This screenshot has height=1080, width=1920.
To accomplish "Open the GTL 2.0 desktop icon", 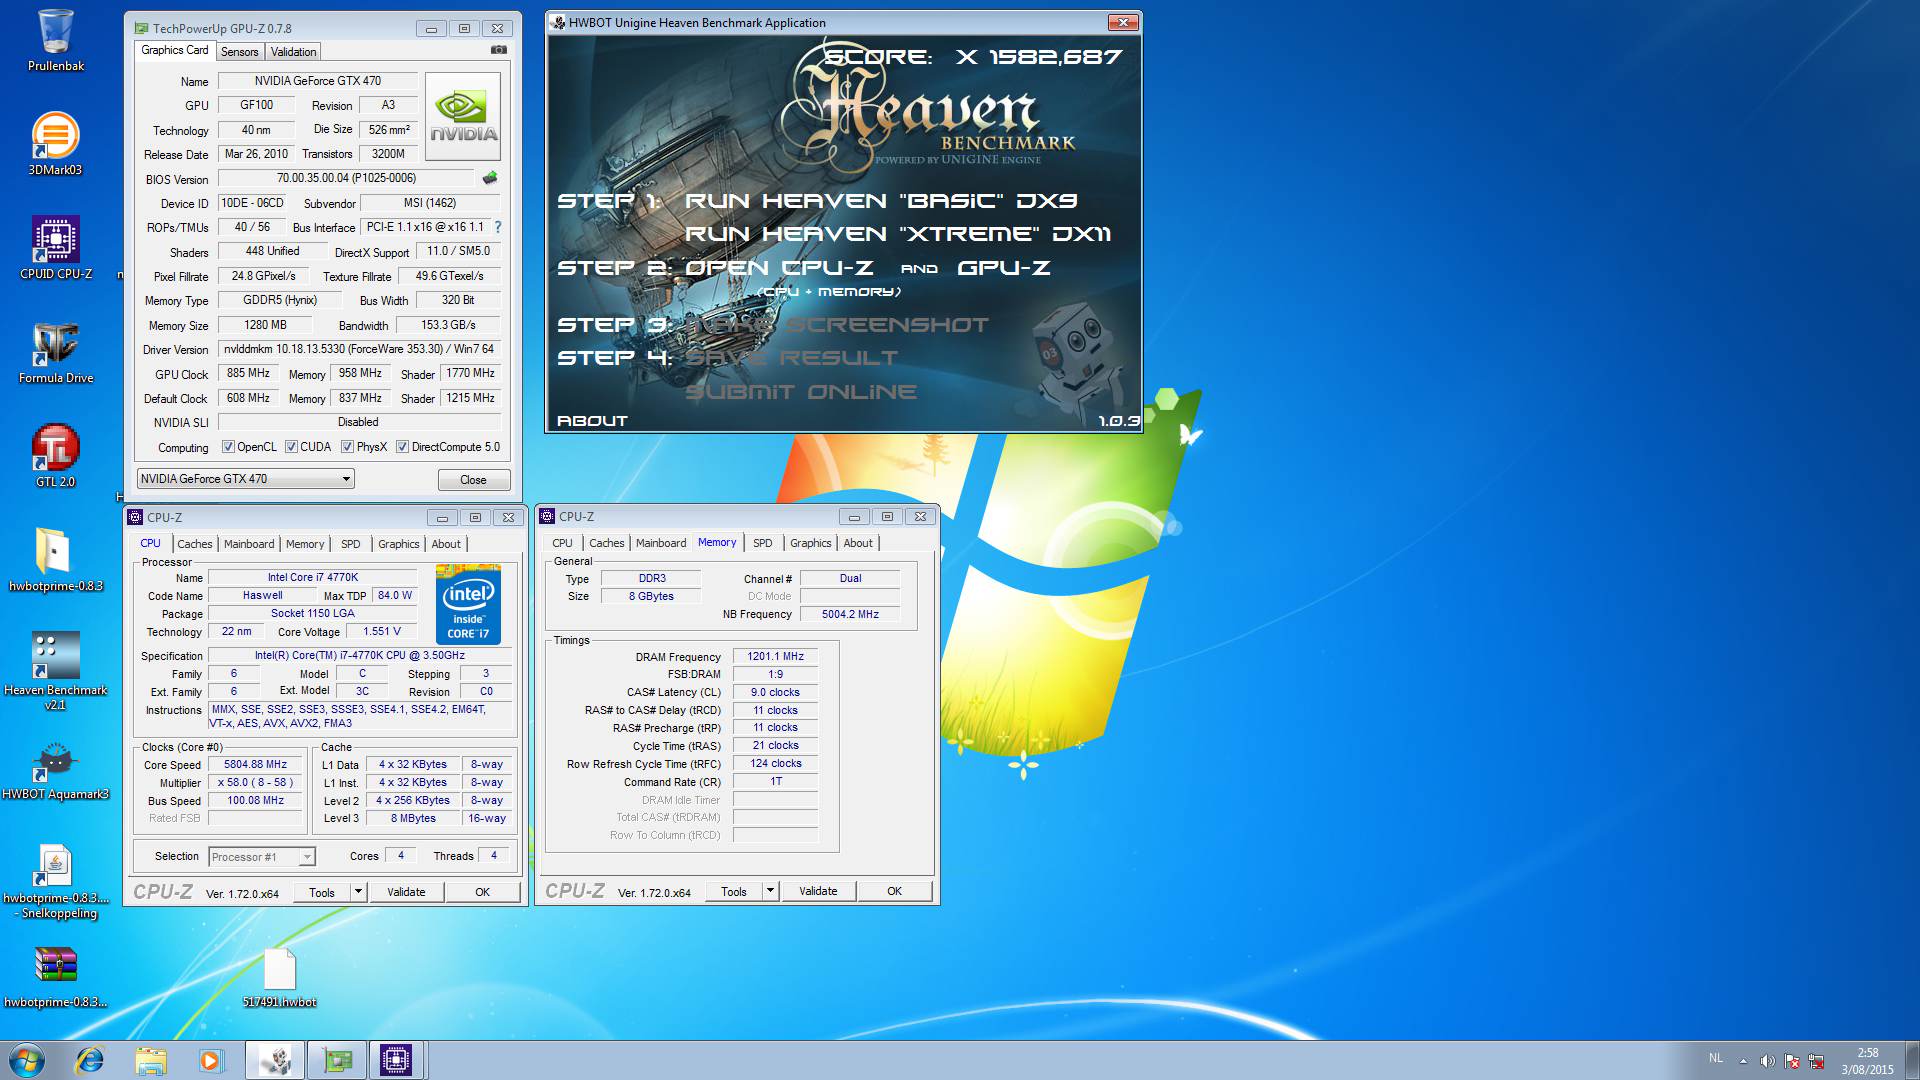I will click(55, 456).
